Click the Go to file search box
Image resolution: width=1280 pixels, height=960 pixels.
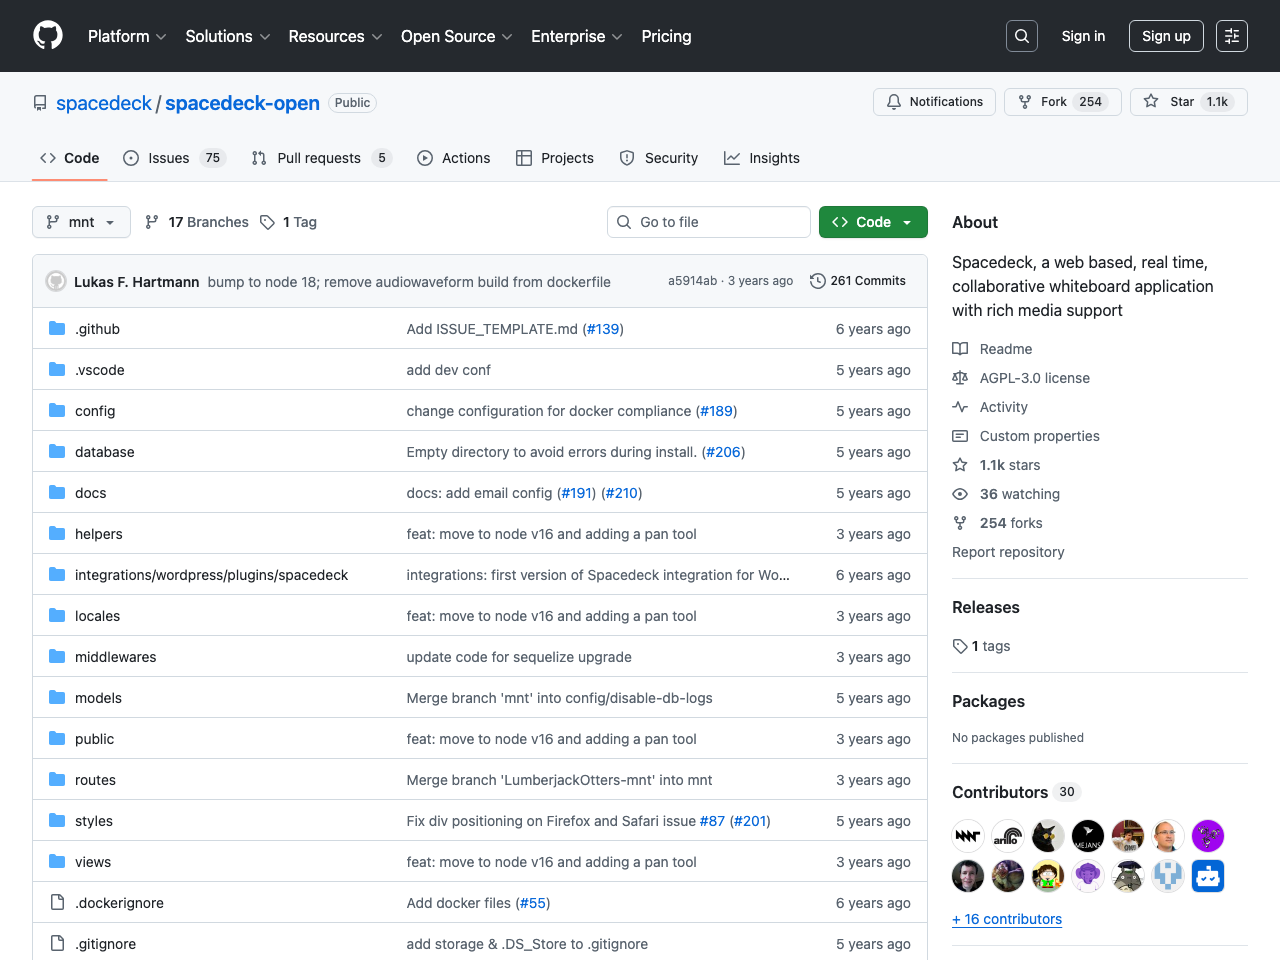709,222
